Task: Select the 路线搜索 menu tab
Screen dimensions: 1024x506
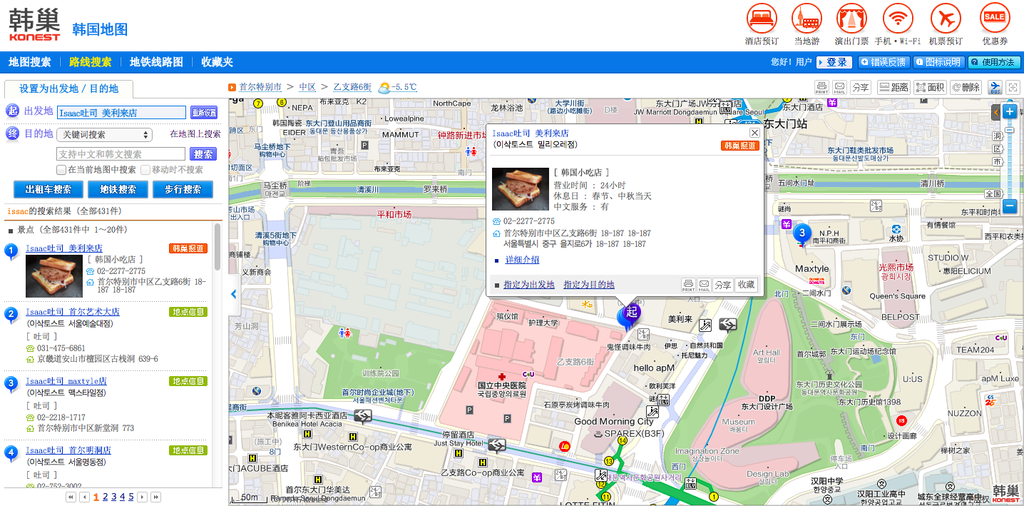Action: click(x=91, y=62)
